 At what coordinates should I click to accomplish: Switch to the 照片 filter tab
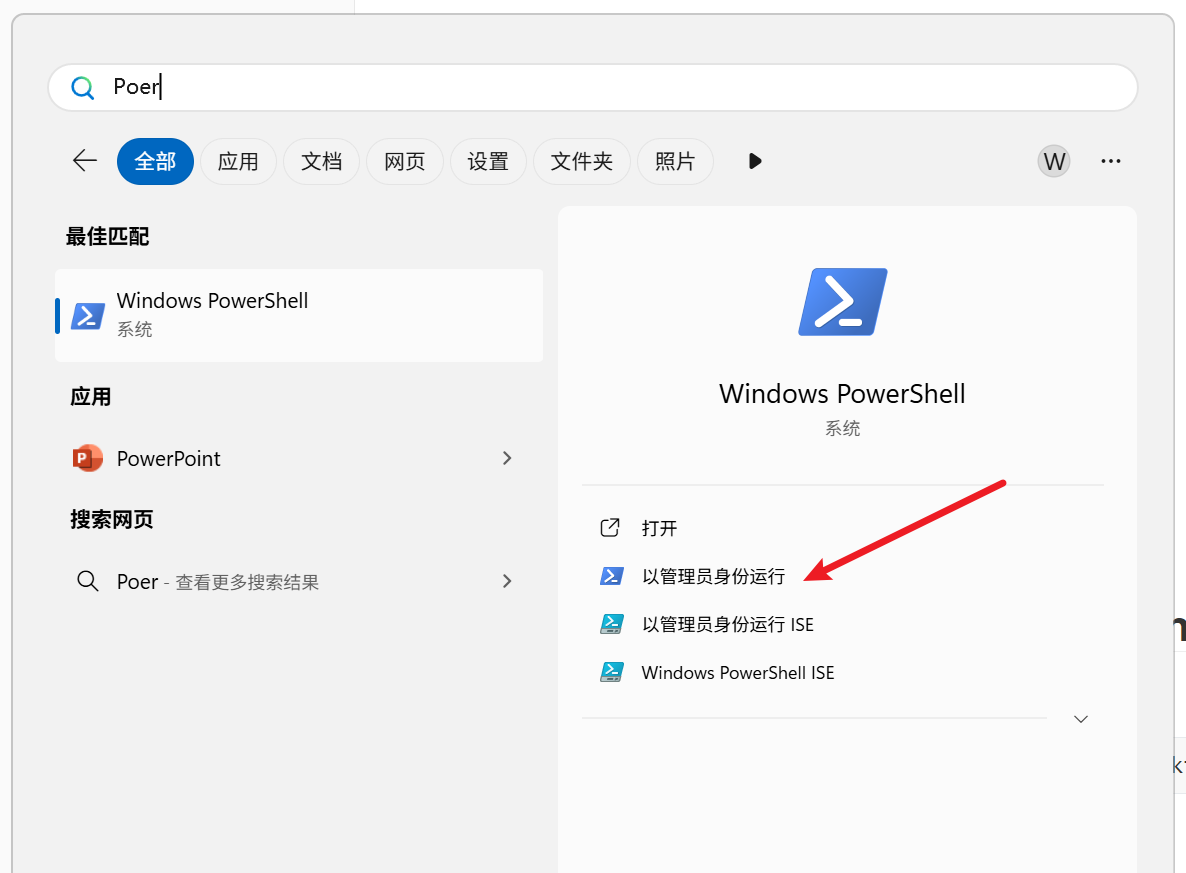pos(675,161)
